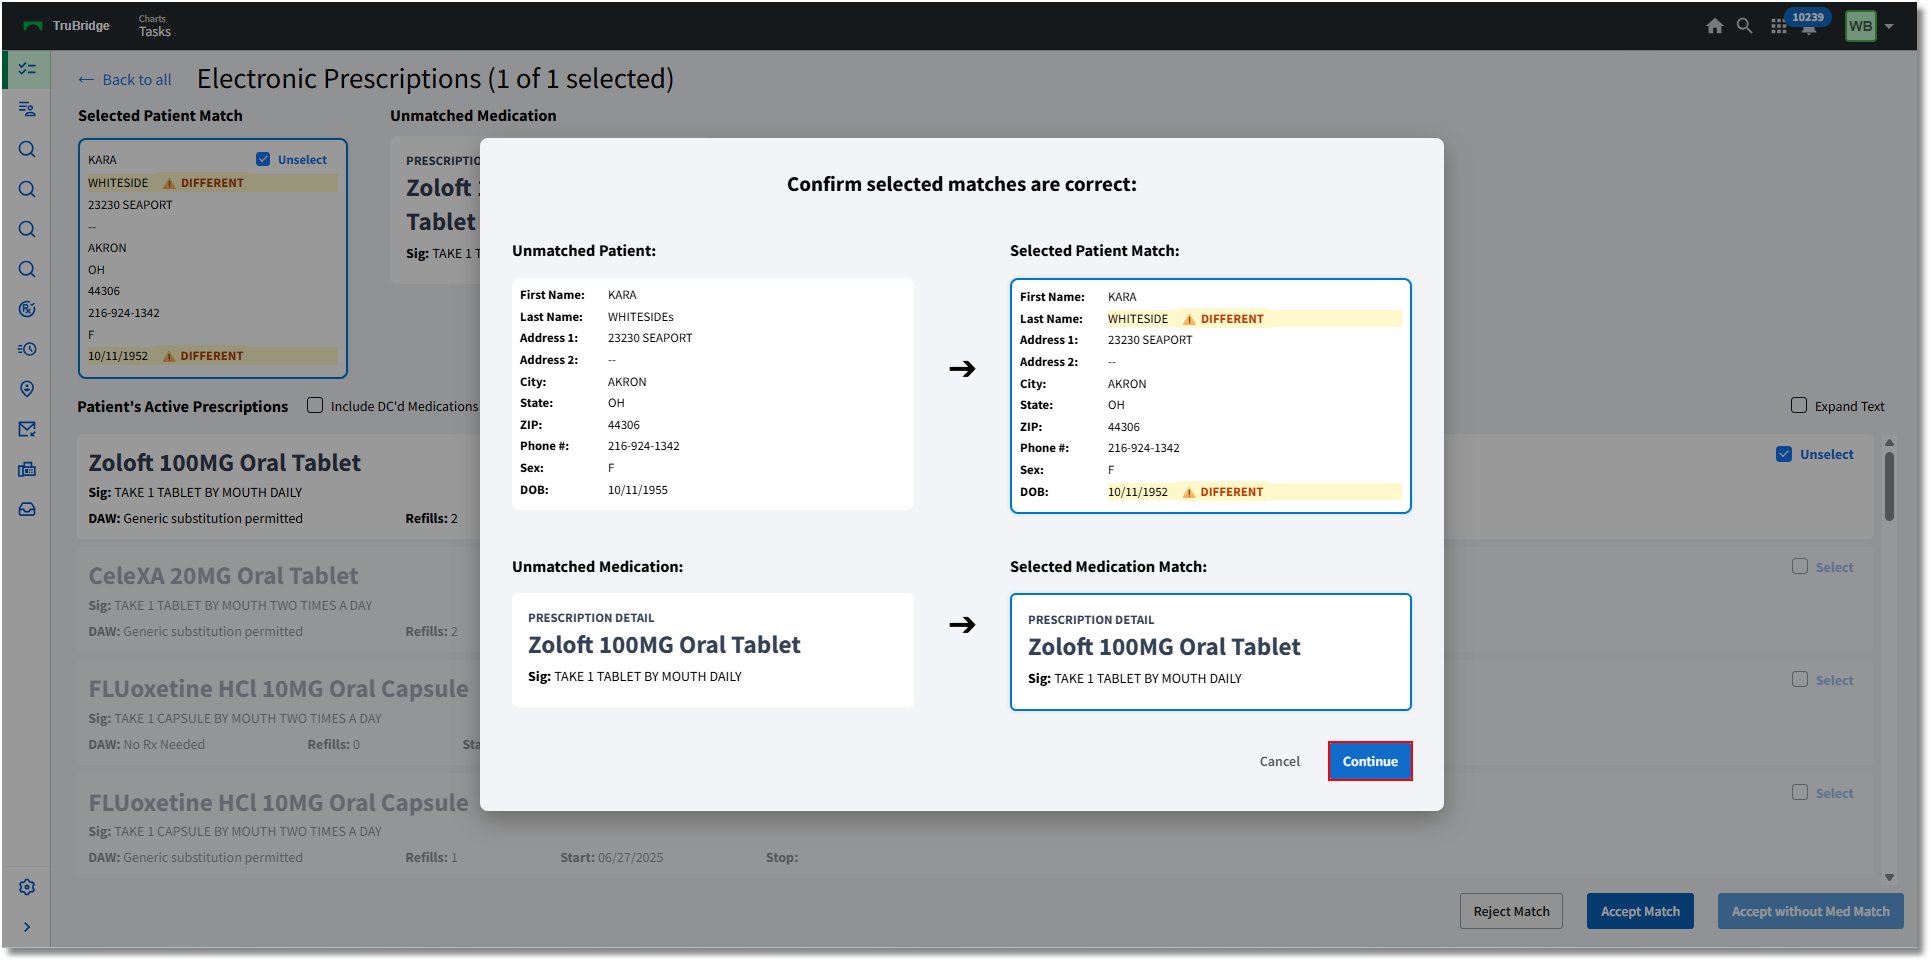Click the DIFFERENT warning icon next to 10/11/1952 in dialog
The image size is (1931, 962).
(1189, 492)
